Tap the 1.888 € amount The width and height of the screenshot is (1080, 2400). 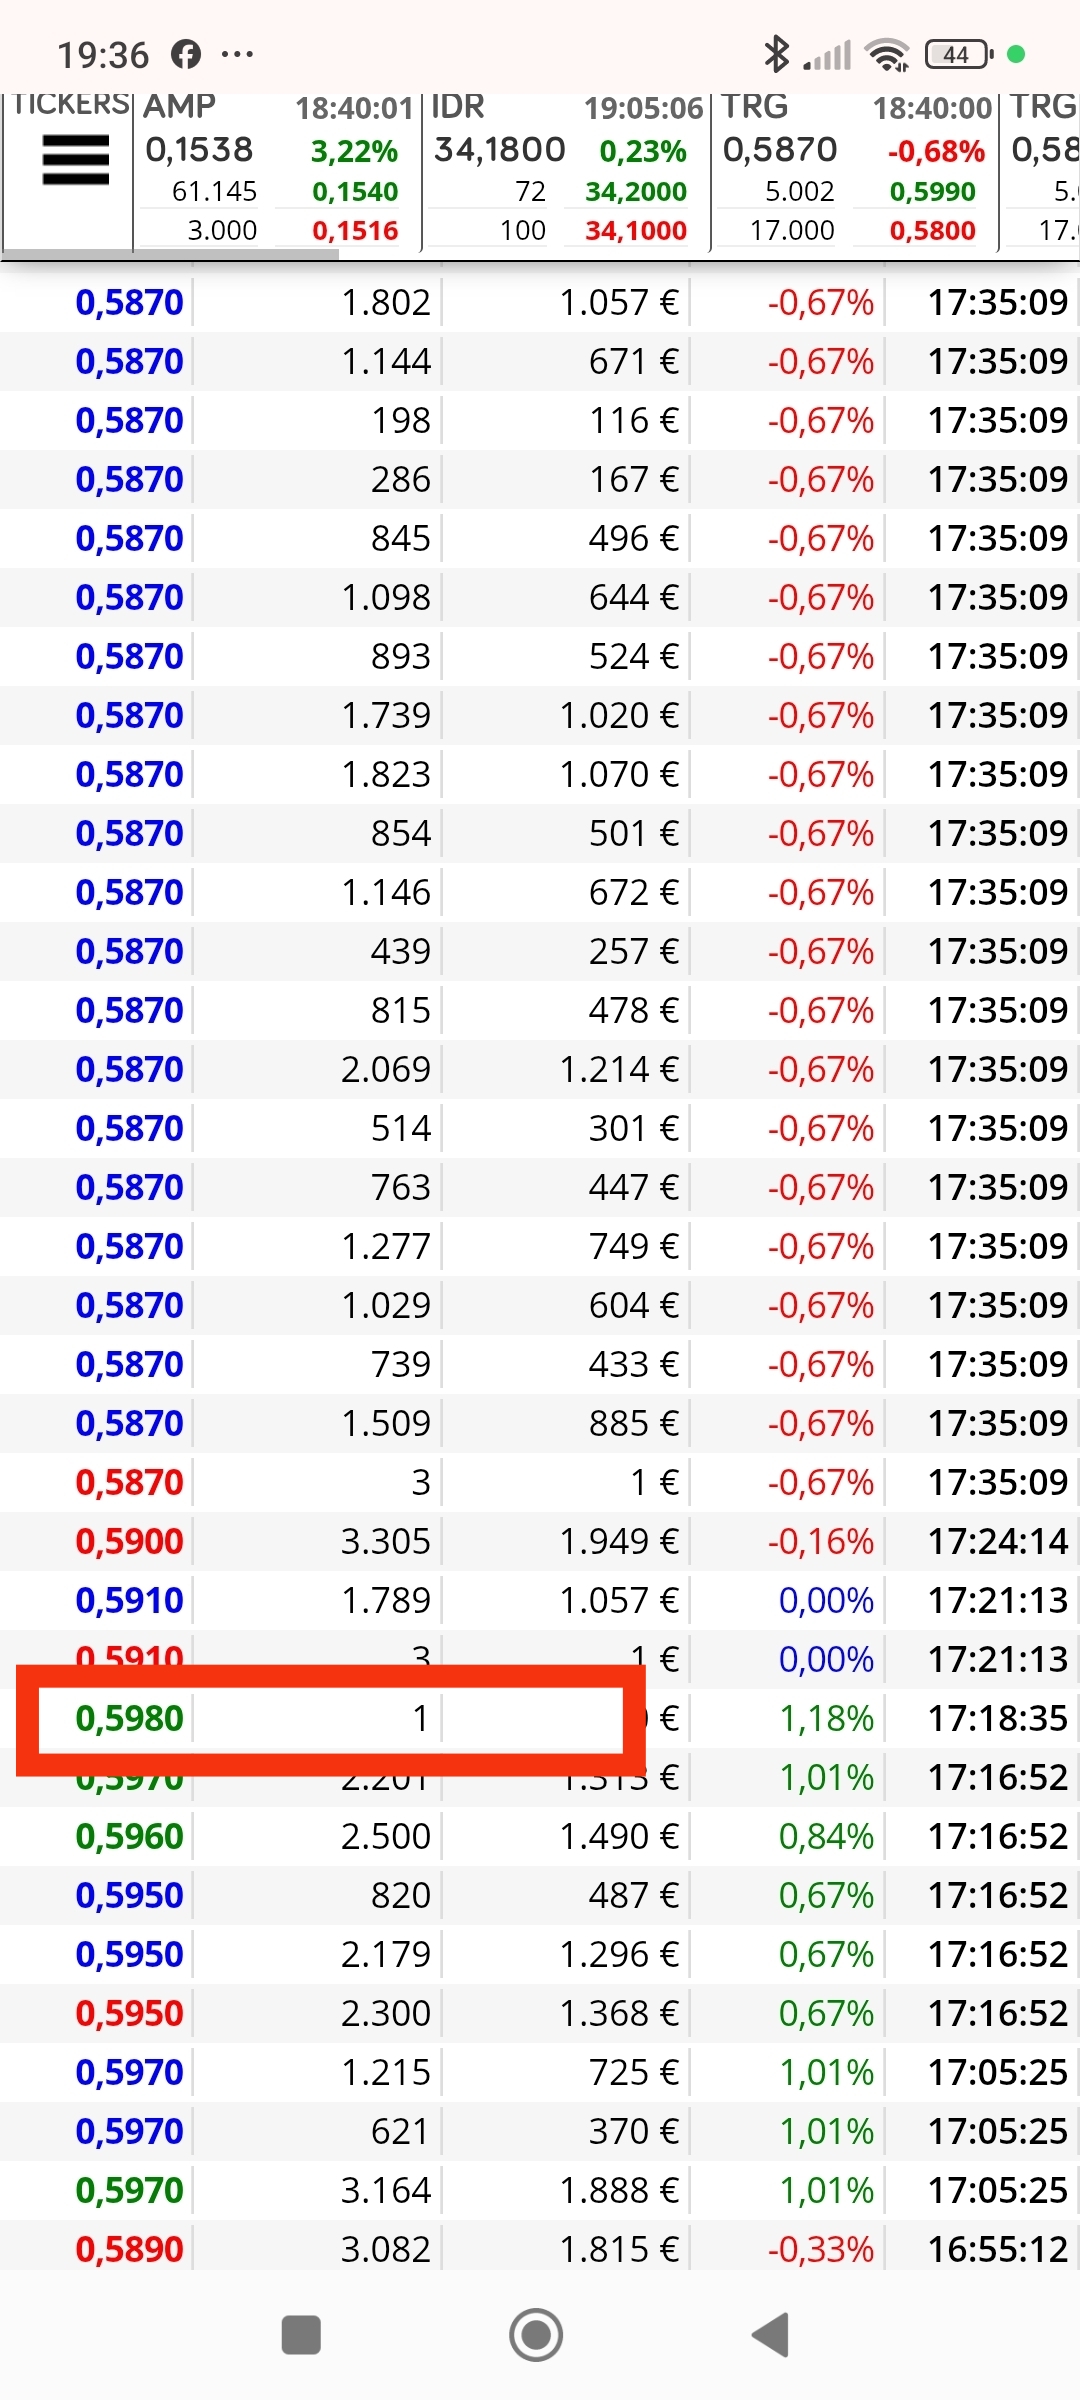pos(619,2190)
